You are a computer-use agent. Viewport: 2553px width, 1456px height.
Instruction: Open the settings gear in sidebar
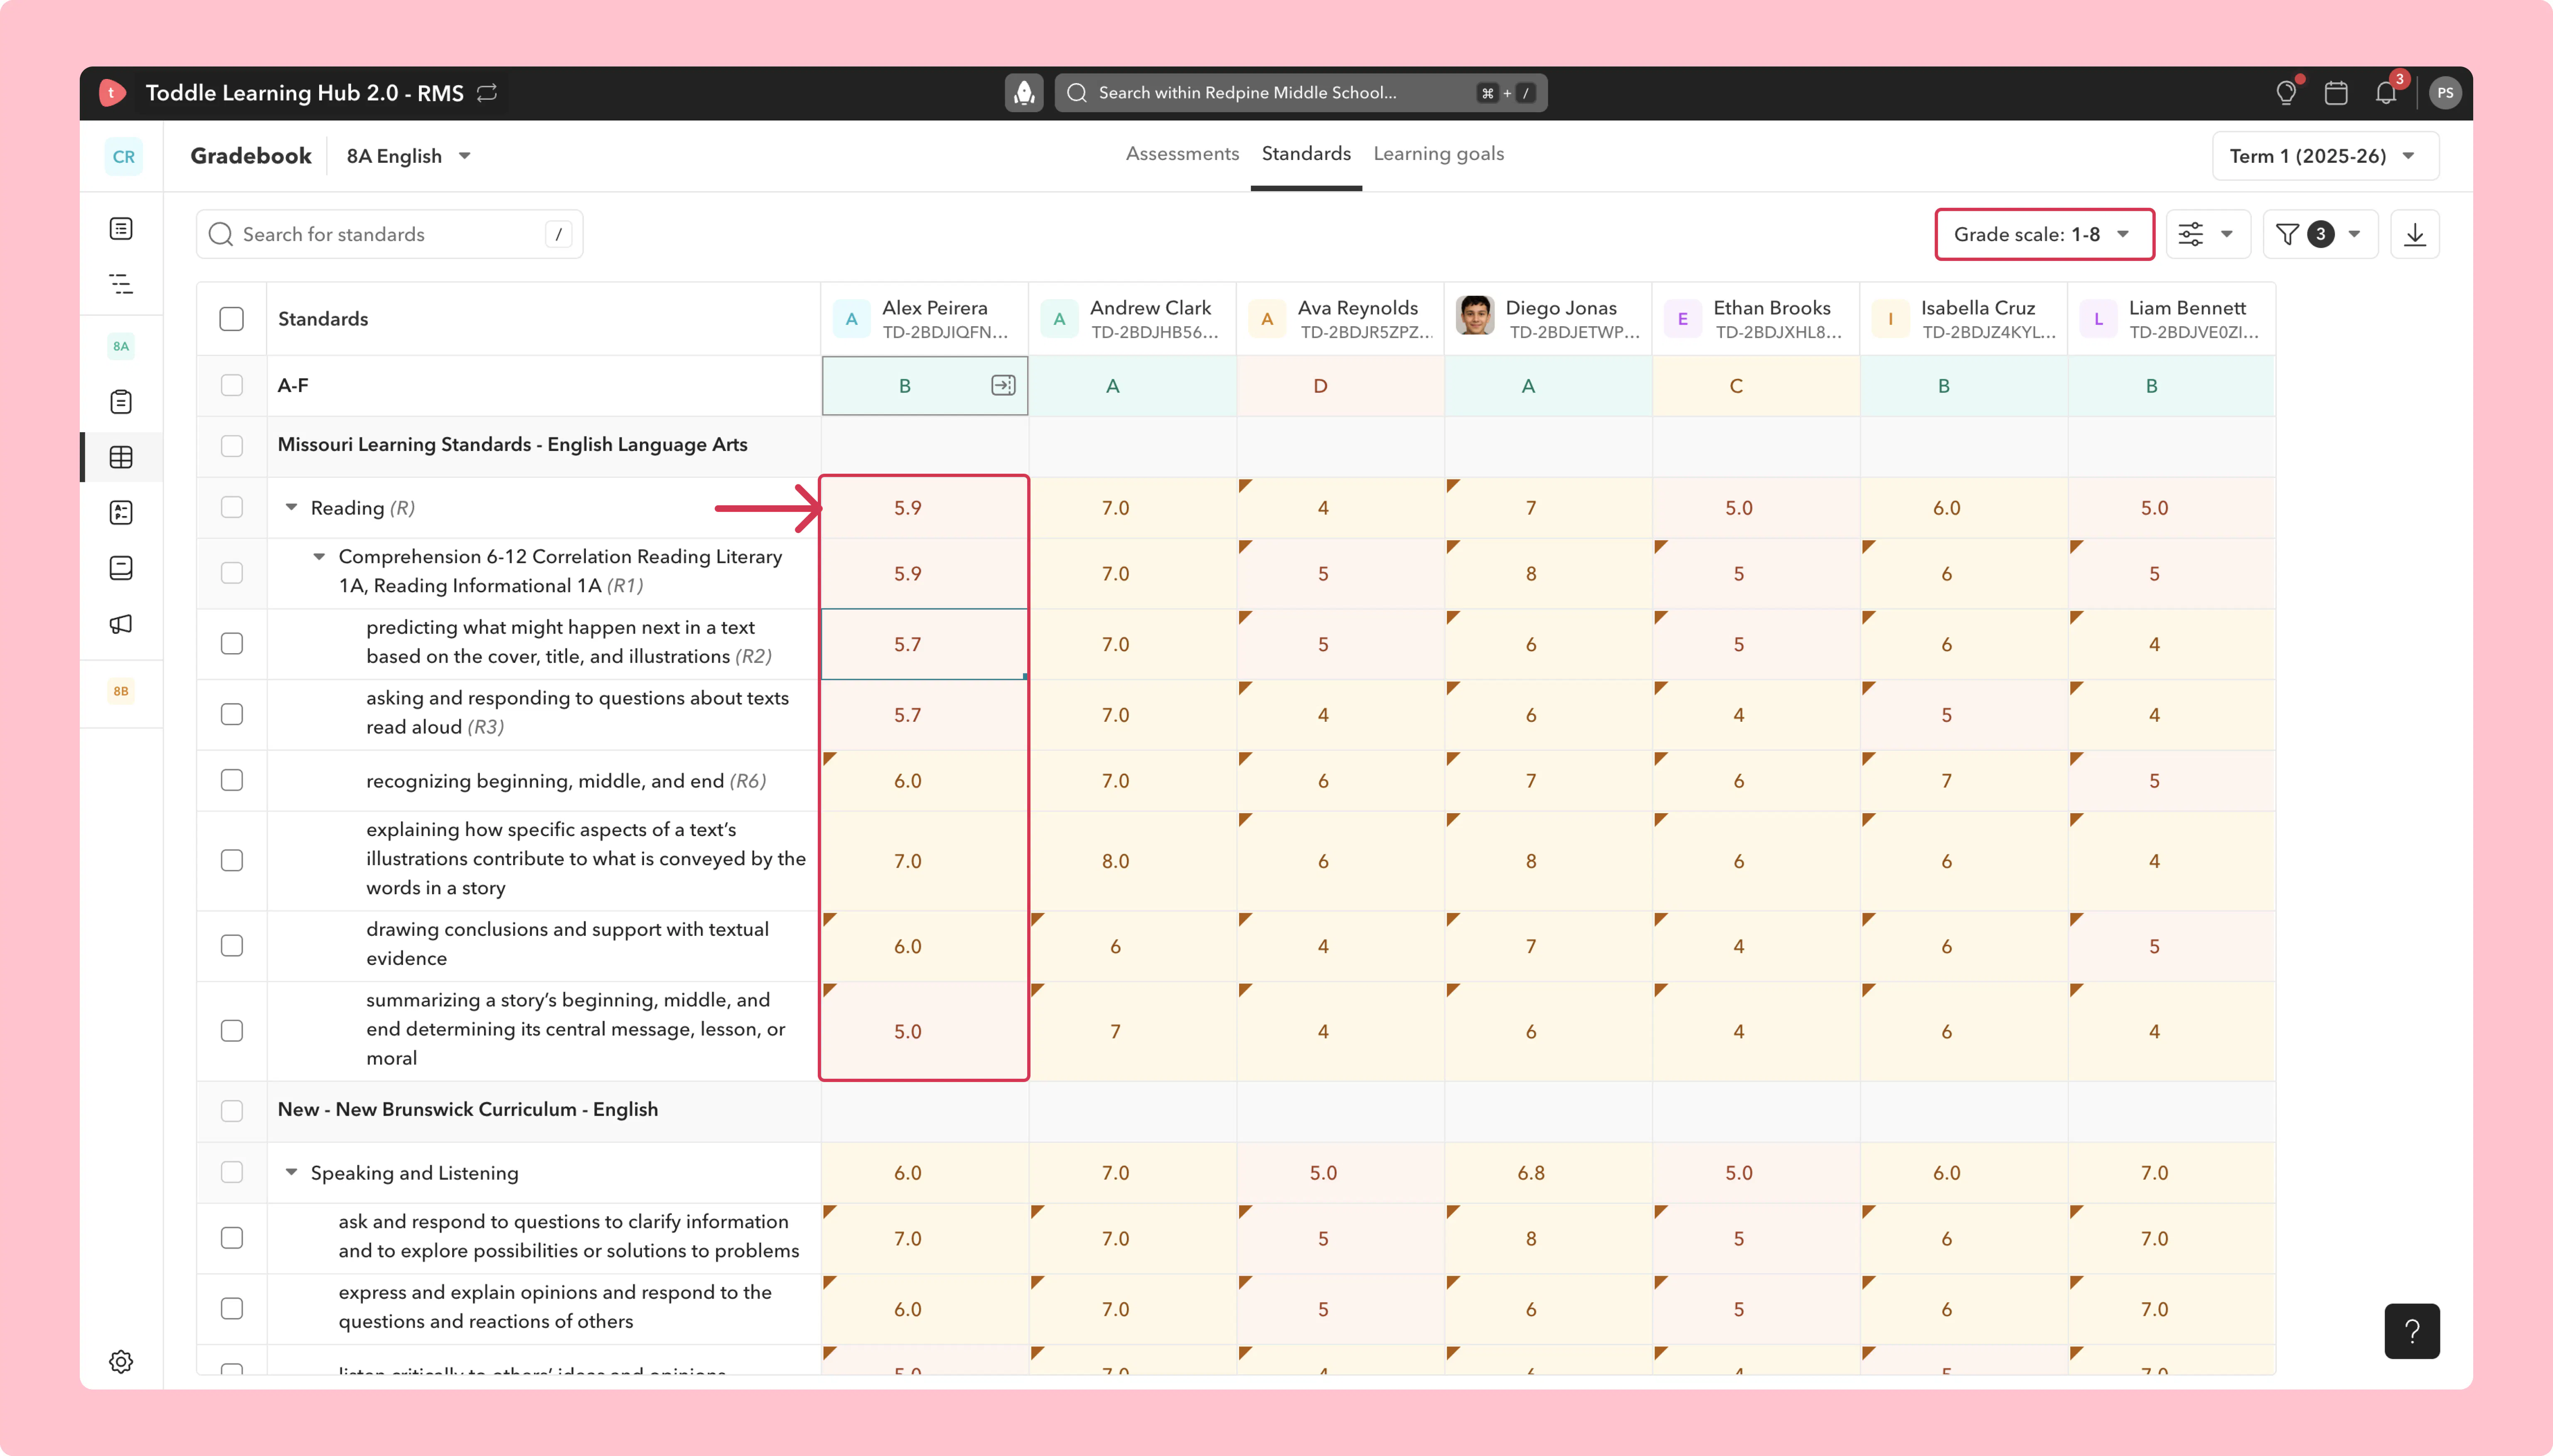[121, 1362]
